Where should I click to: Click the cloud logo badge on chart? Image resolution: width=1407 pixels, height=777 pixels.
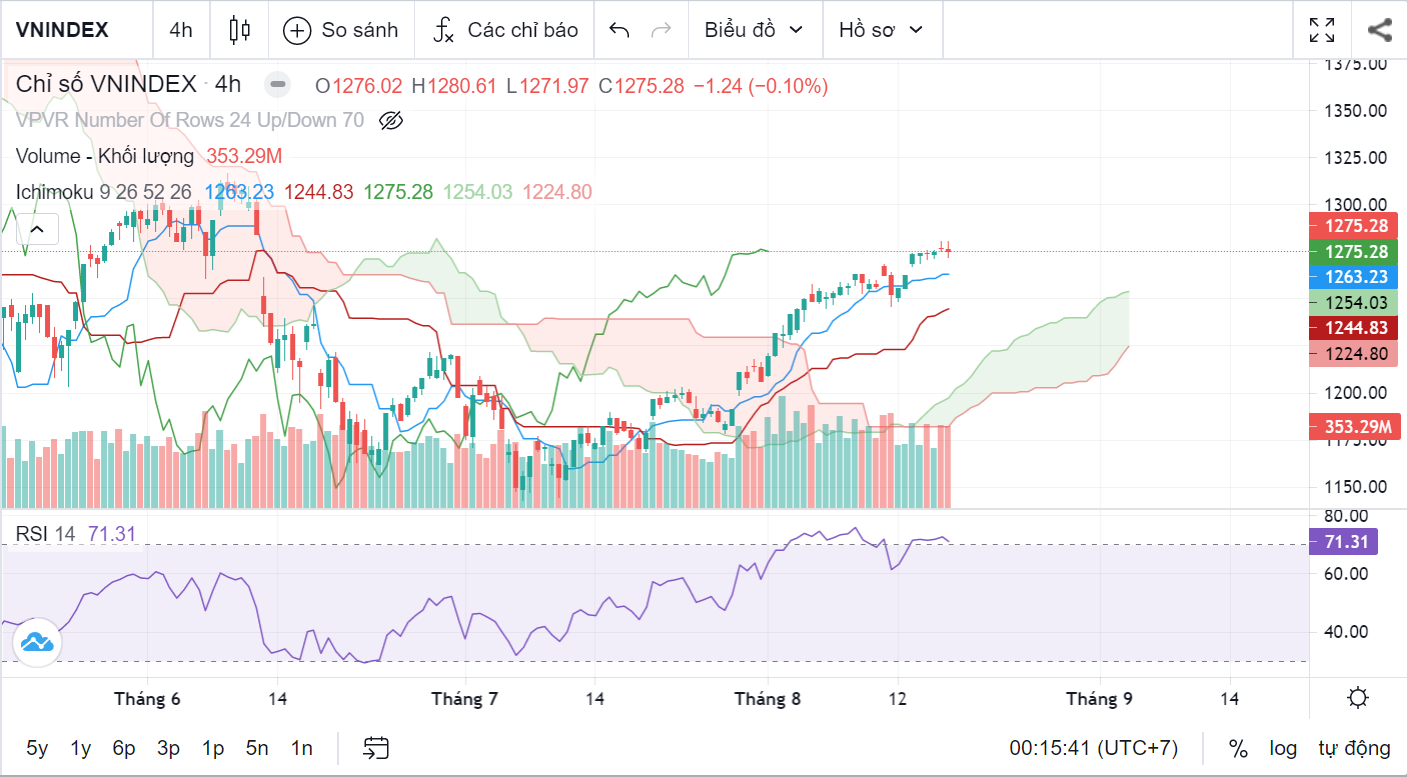[x=36, y=642]
